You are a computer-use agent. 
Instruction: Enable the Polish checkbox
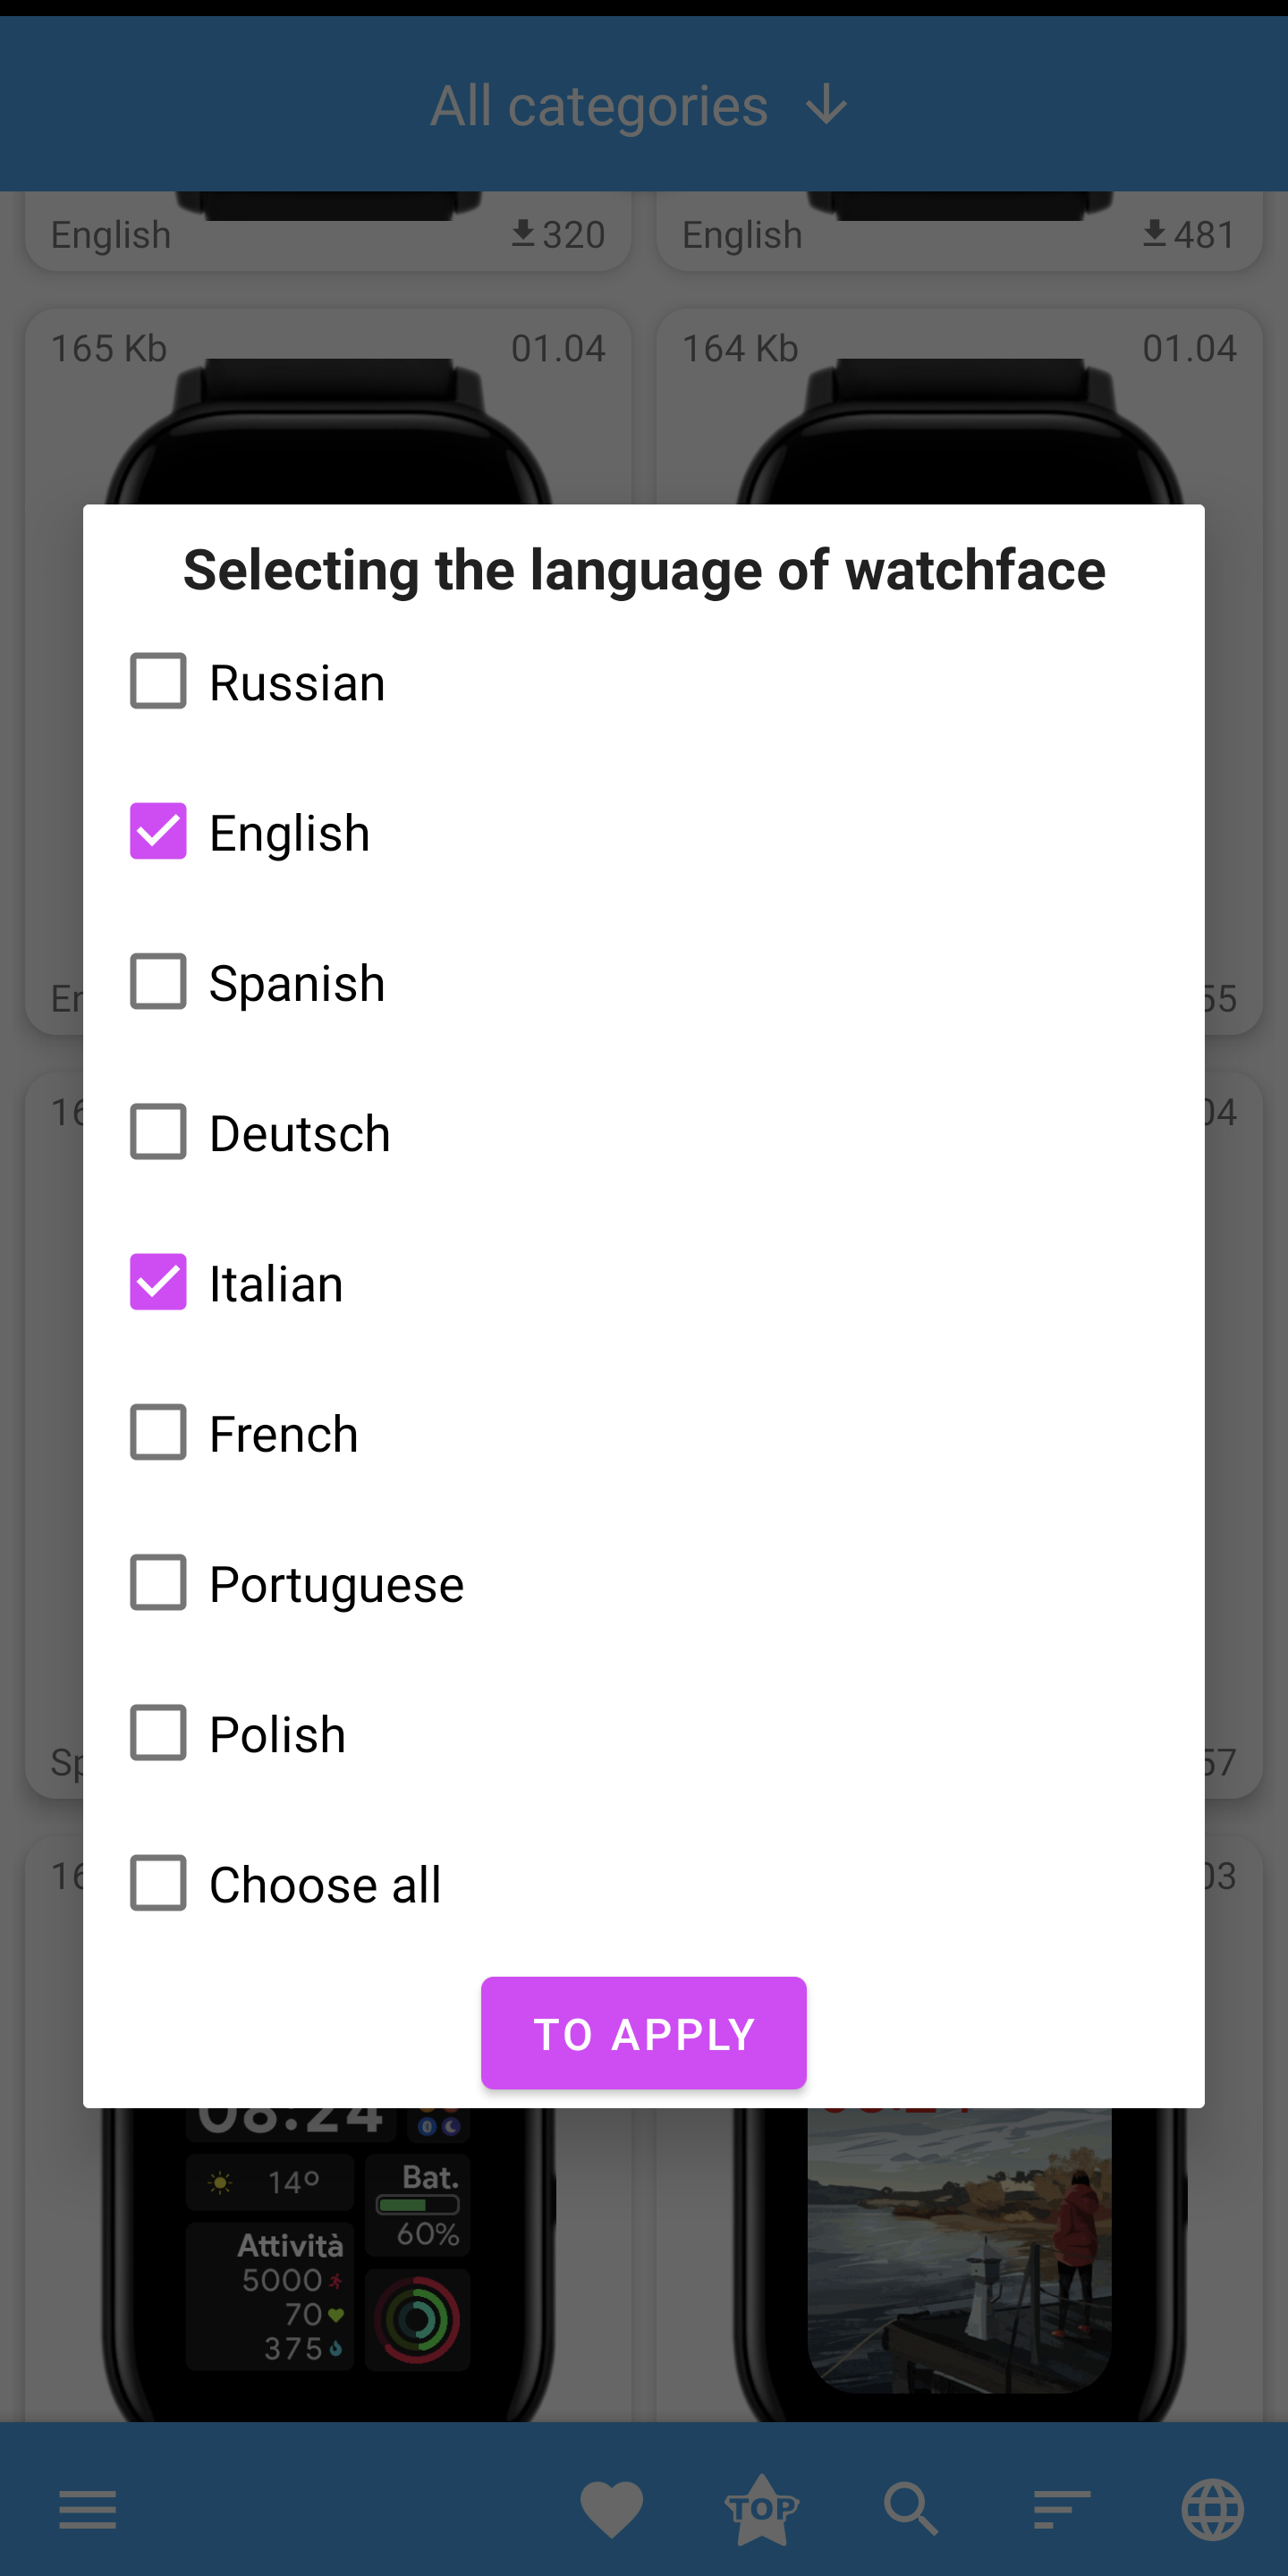158,1733
